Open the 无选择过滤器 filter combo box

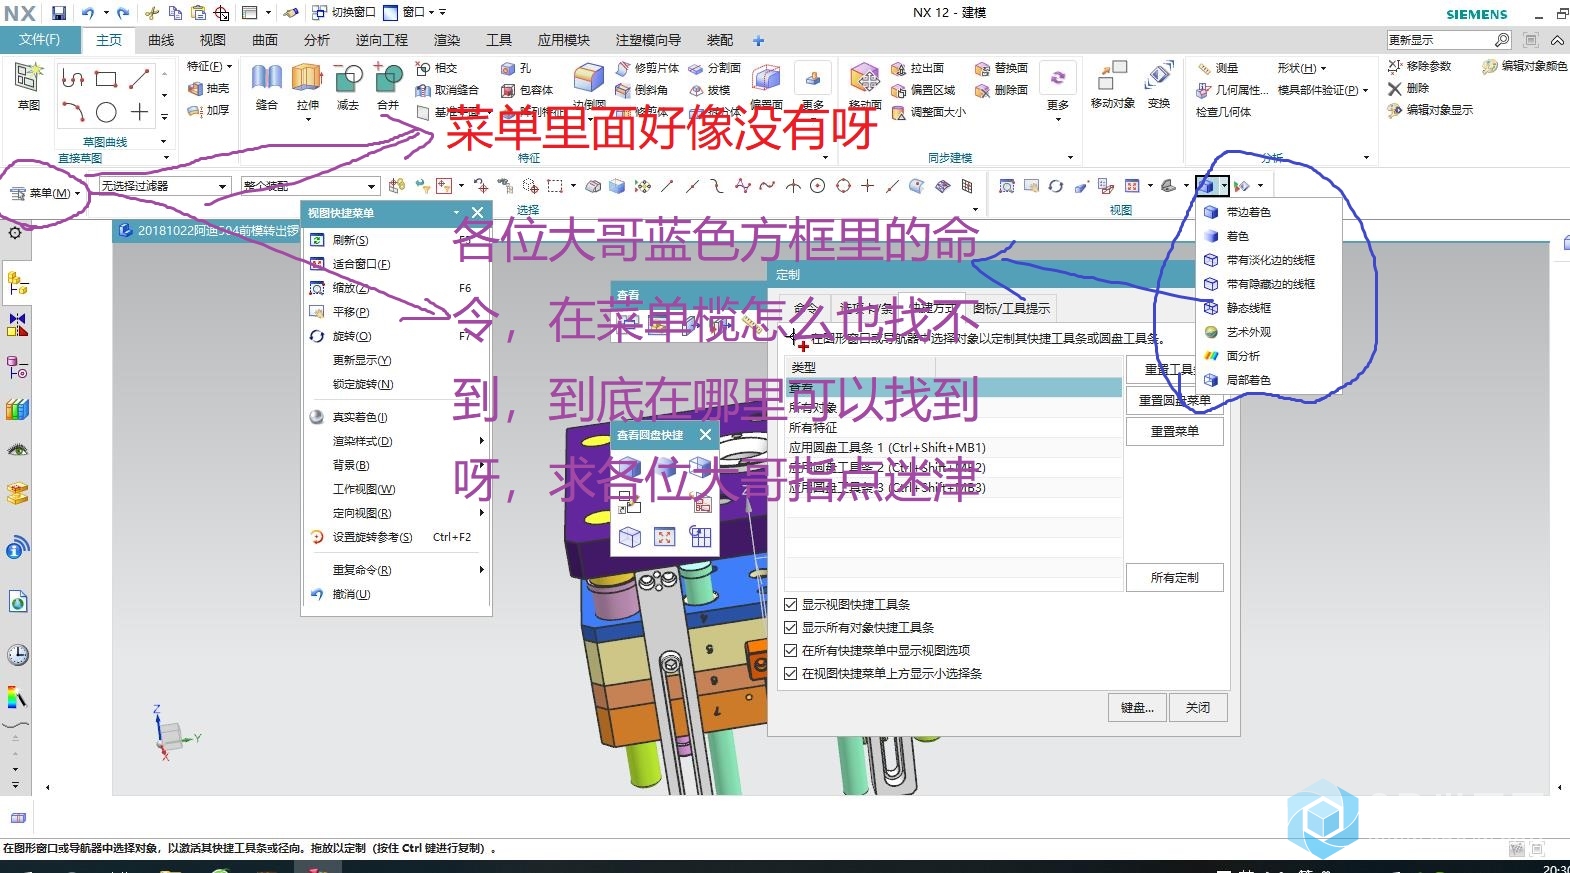click(x=165, y=186)
